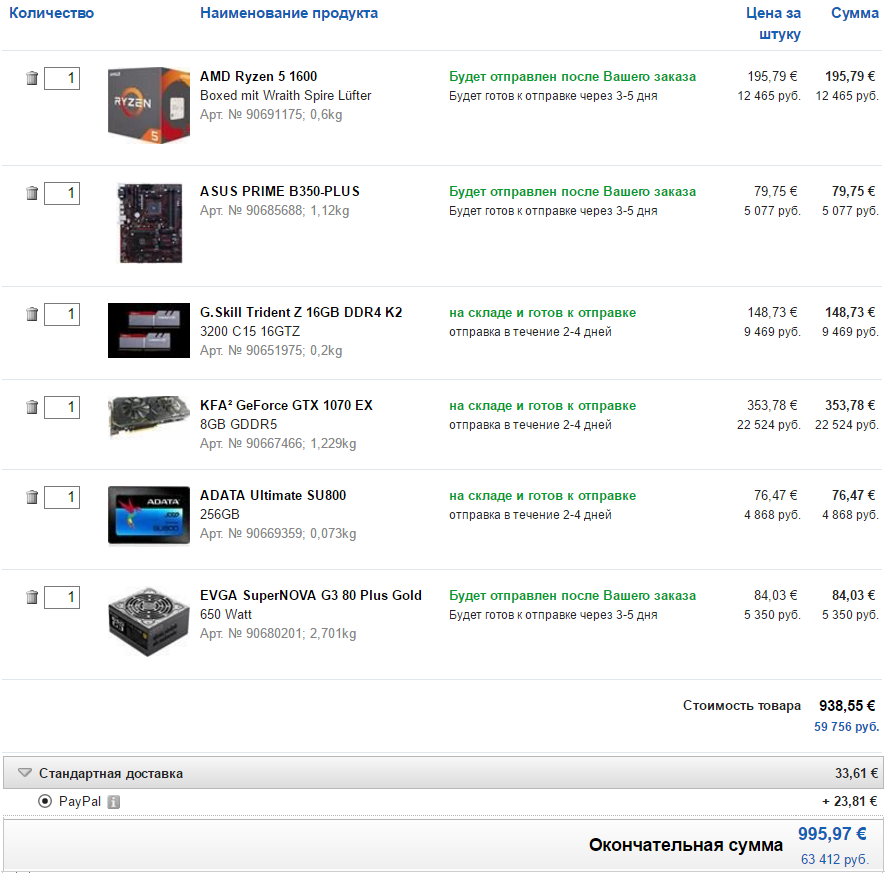The height and width of the screenshot is (873, 885).
Task: Click quantity box for G.Skill Trident Z
Action: [62, 314]
